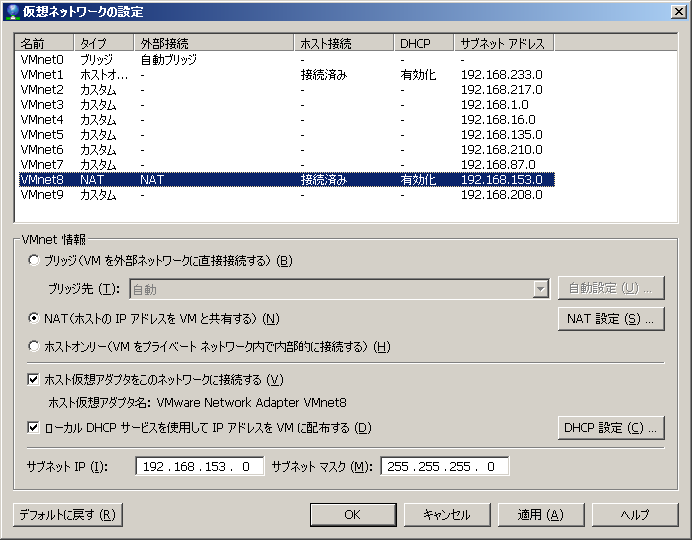Toggle ホスト仮想アダプタをこのネットワークに接続する checkbox

33,379
